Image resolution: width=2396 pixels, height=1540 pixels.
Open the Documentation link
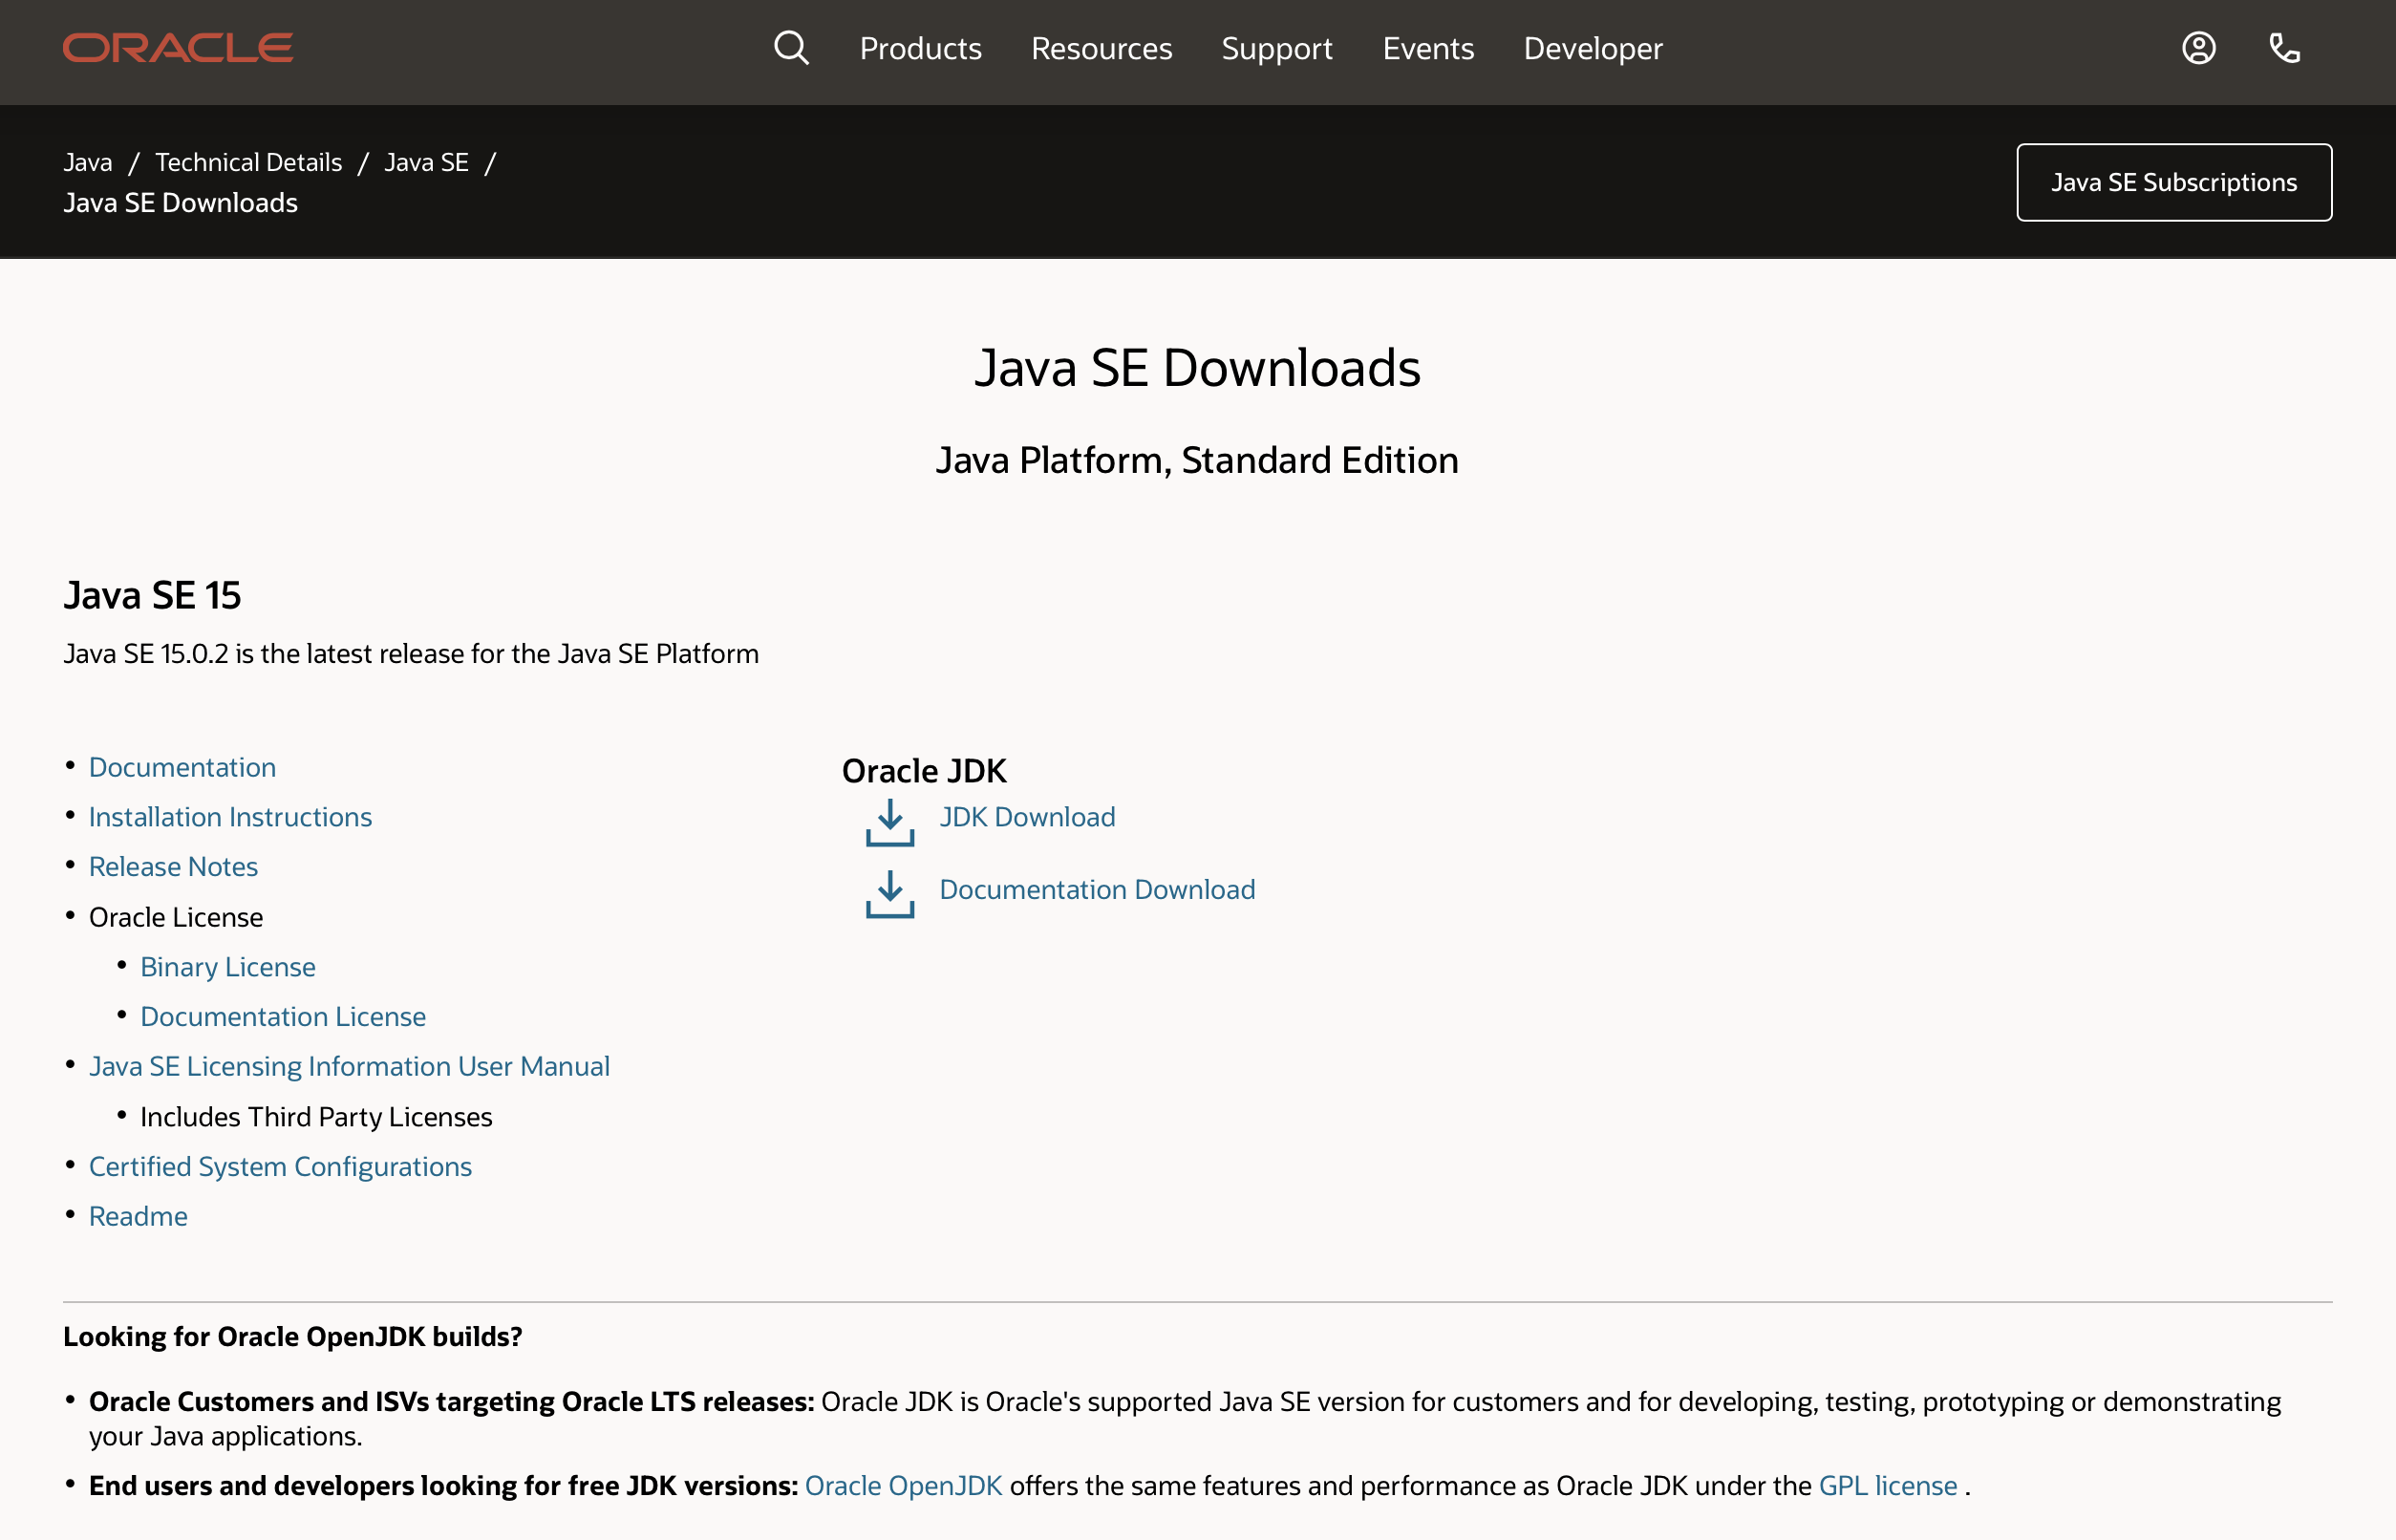coord(182,767)
